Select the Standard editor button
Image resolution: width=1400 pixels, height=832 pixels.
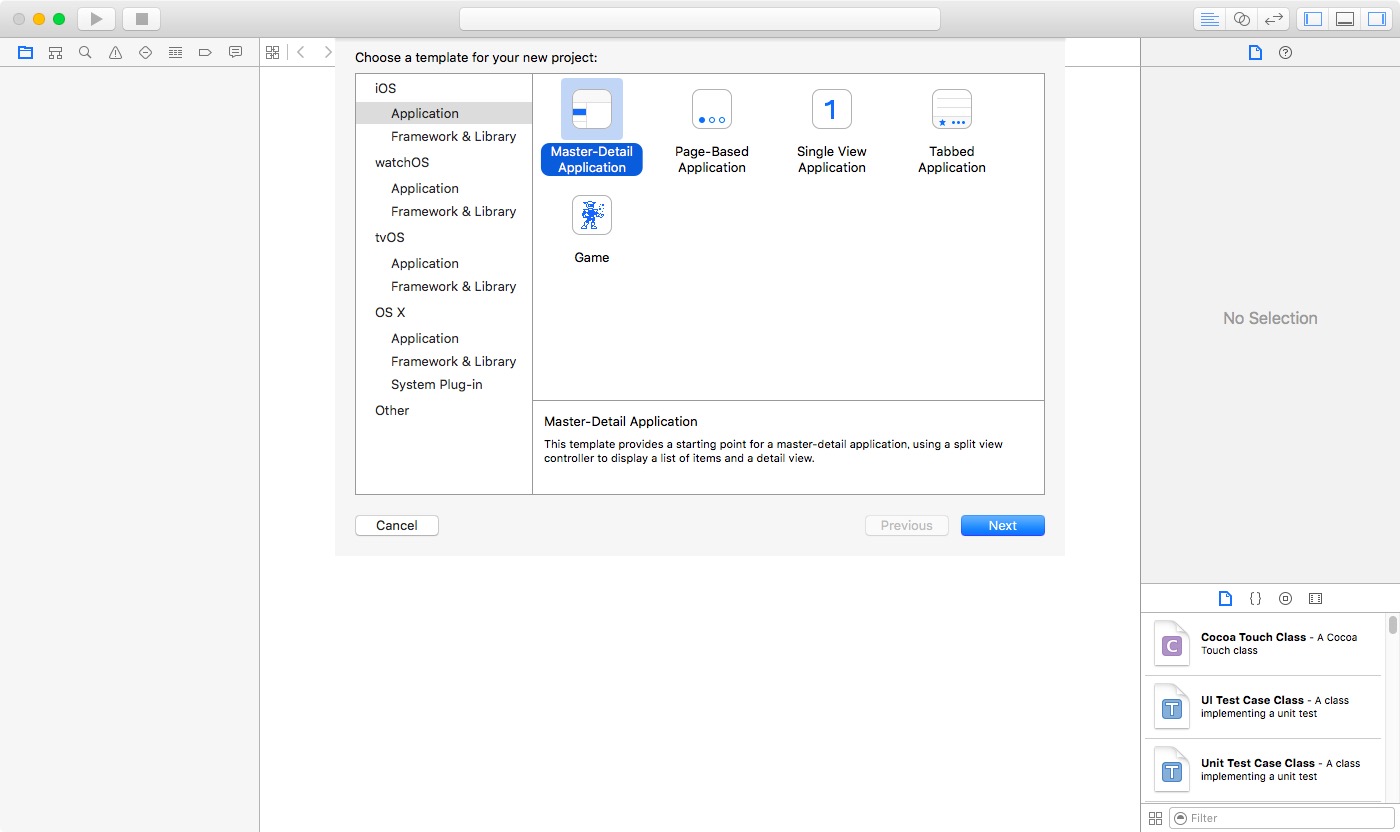pos(1210,19)
